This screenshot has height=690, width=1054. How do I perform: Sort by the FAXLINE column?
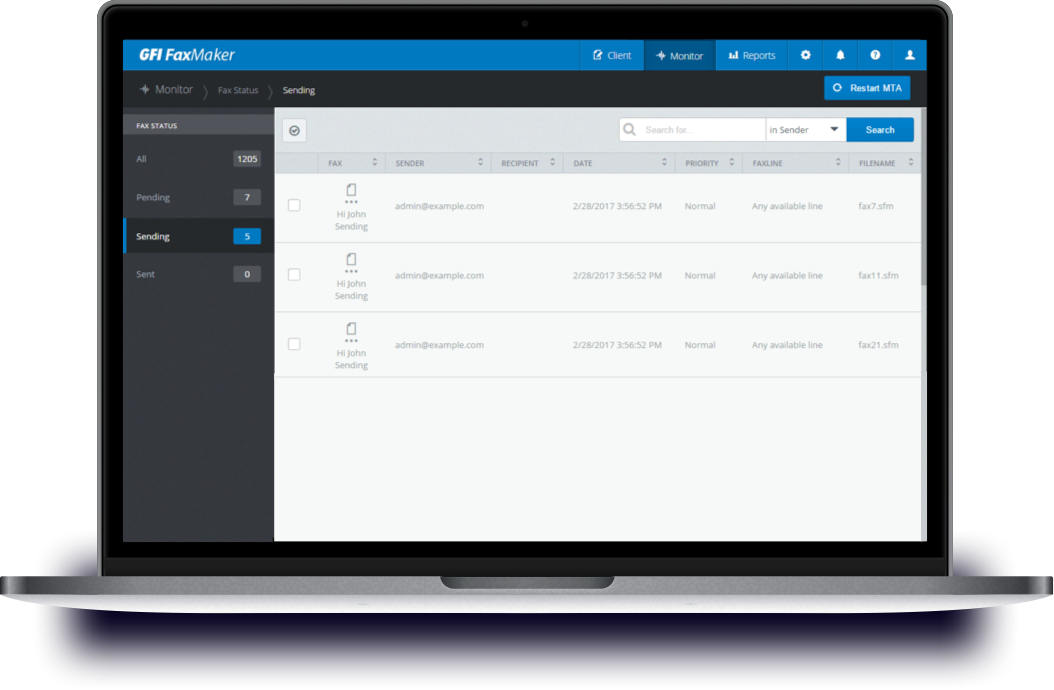pyautogui.click(x=838, y=163)
